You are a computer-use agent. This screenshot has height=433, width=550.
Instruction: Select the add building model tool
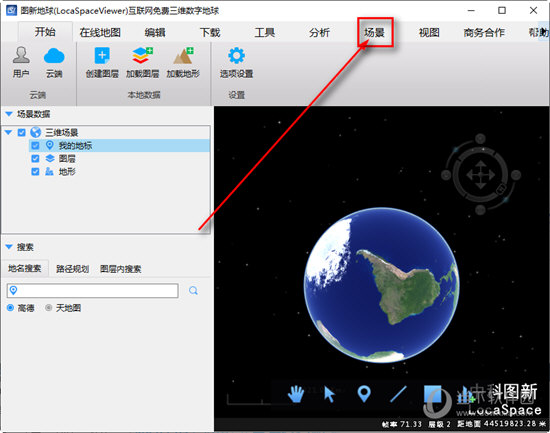tap(465, 394)
